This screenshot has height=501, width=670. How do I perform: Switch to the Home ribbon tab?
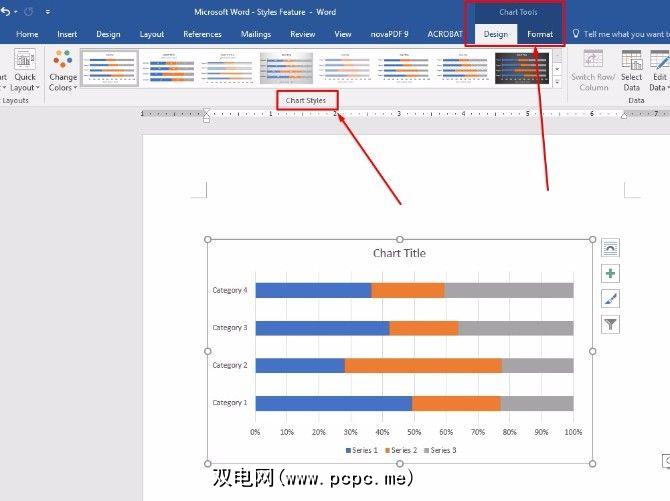(27, 34)
